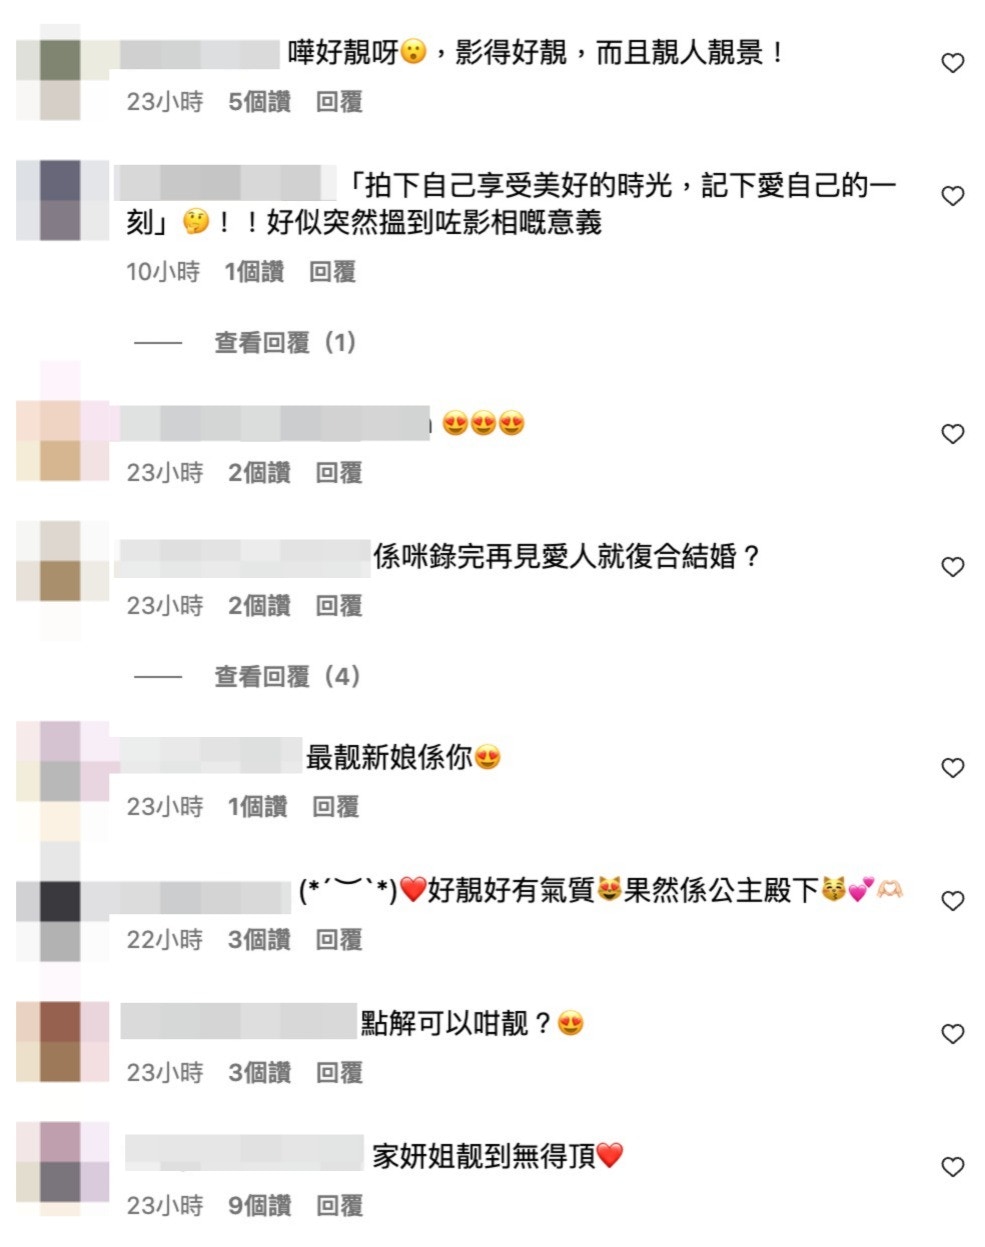The image size is (985, 1247).
Task: Open username beside 係咪錄完再見愛人 comment
Action: [243, 557]
